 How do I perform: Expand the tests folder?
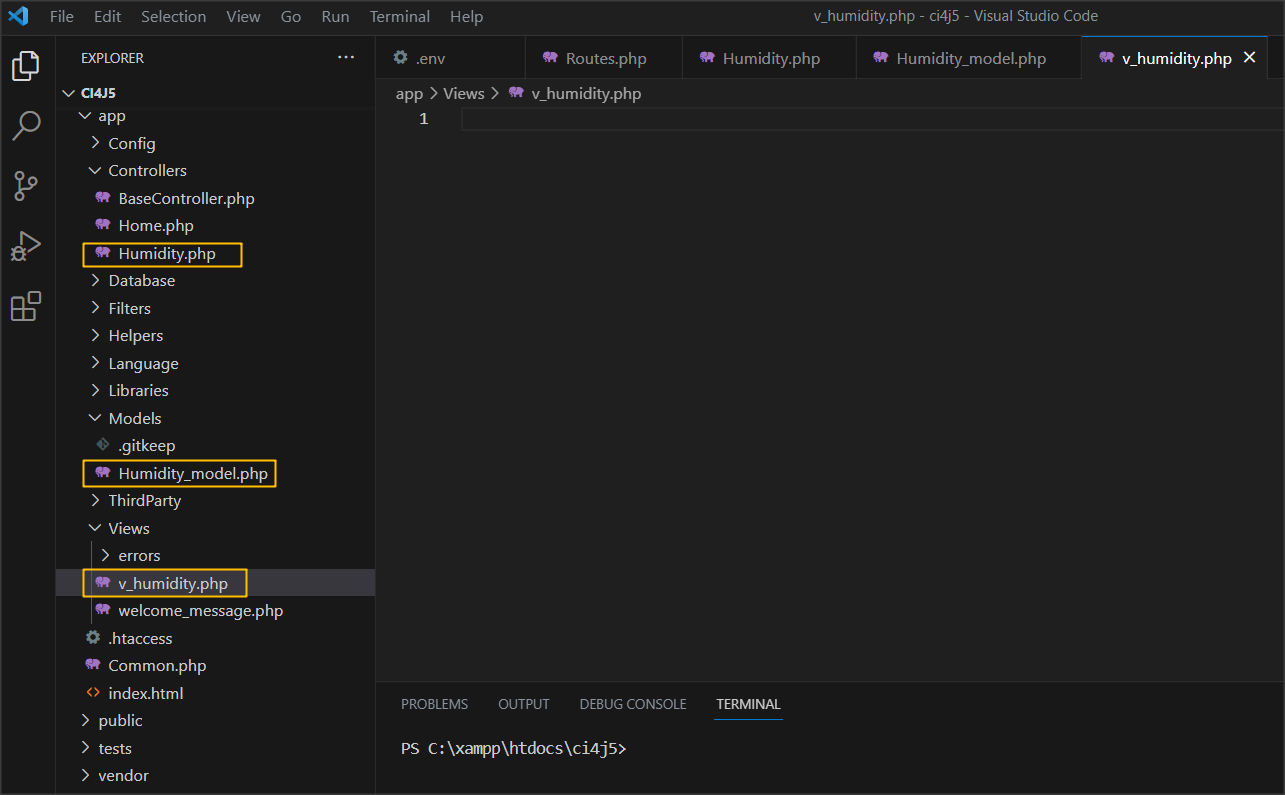pyautogui.click(x=85, y=748)
